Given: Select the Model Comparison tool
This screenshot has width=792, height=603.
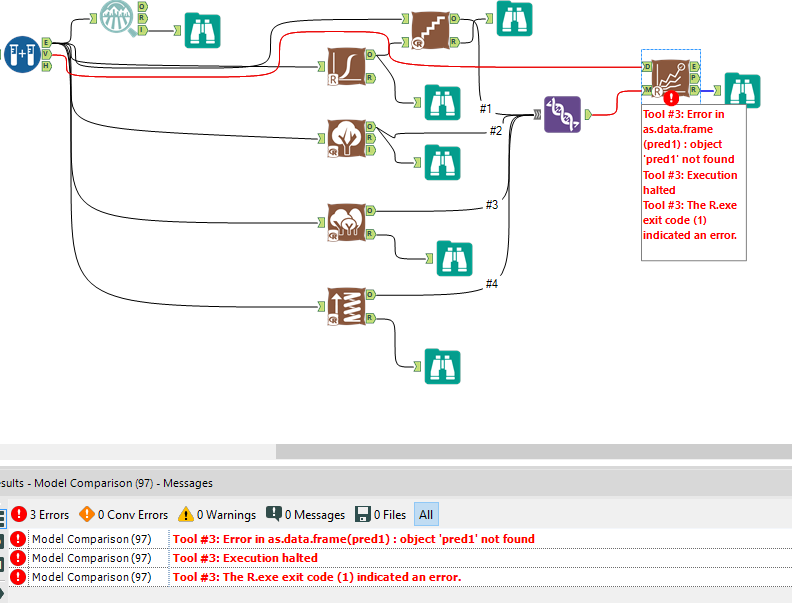Looking at the screenshot, I should [x=670, y=78].
